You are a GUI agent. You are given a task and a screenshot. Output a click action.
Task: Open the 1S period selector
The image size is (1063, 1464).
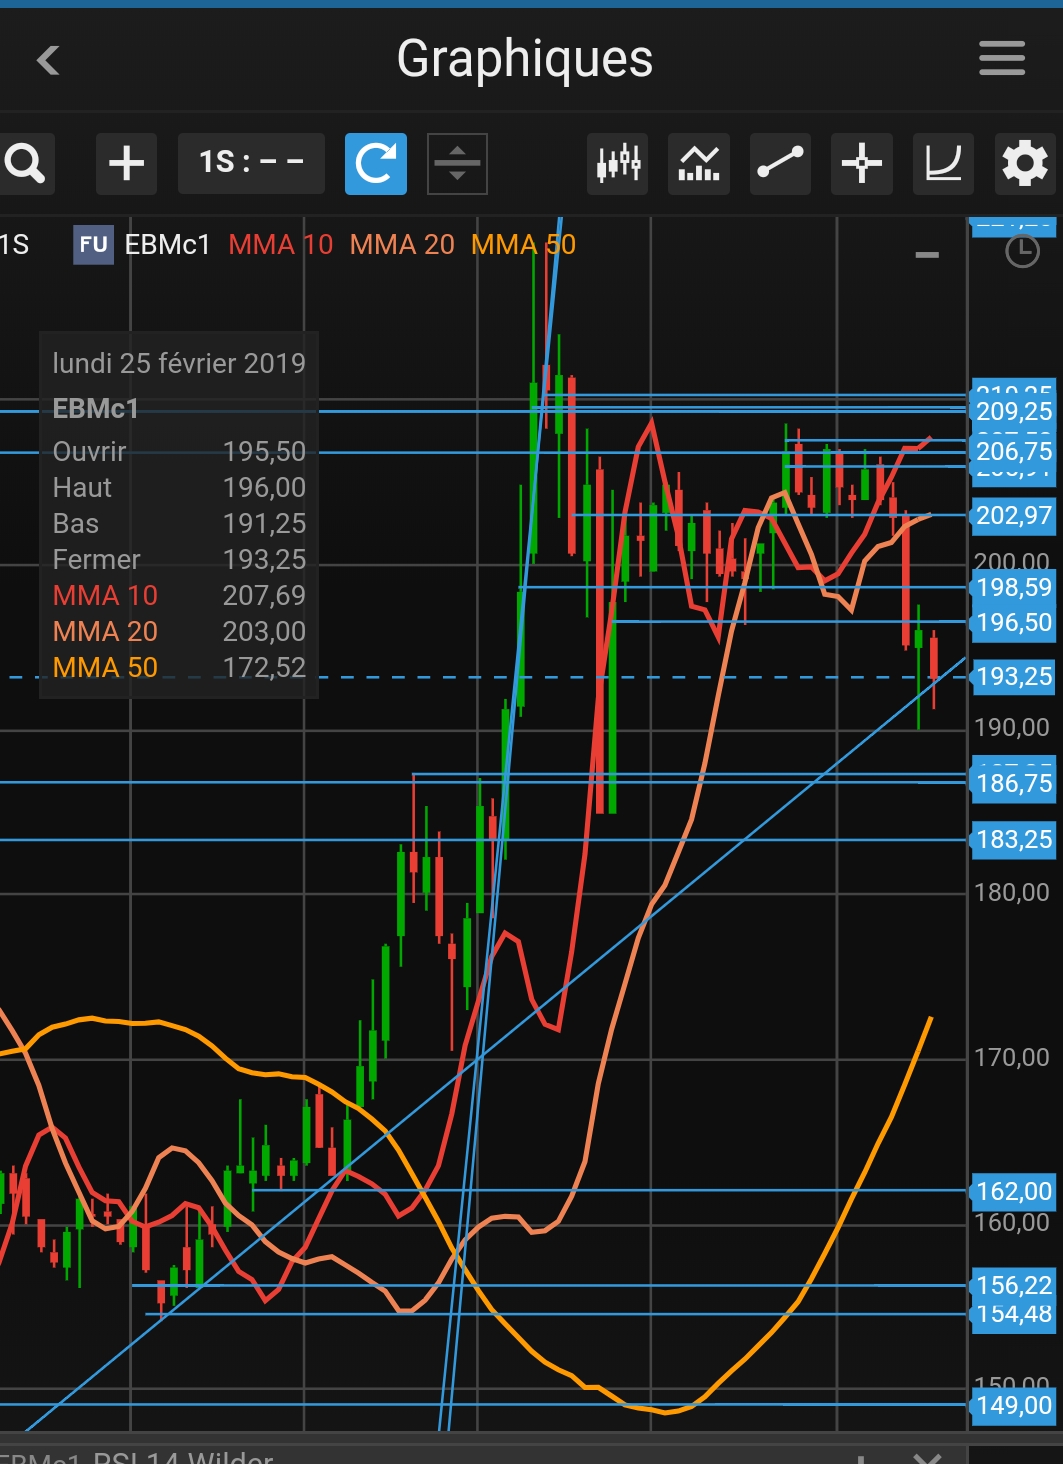(x=251, y=163)
